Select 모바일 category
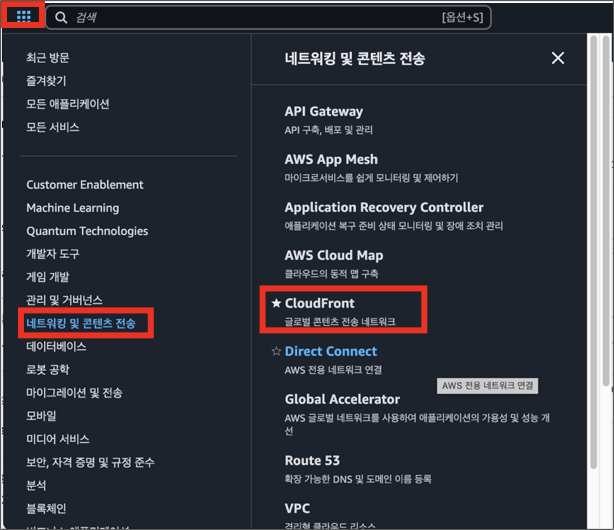Viewport: 614px width, 530px height. (41, 416)
